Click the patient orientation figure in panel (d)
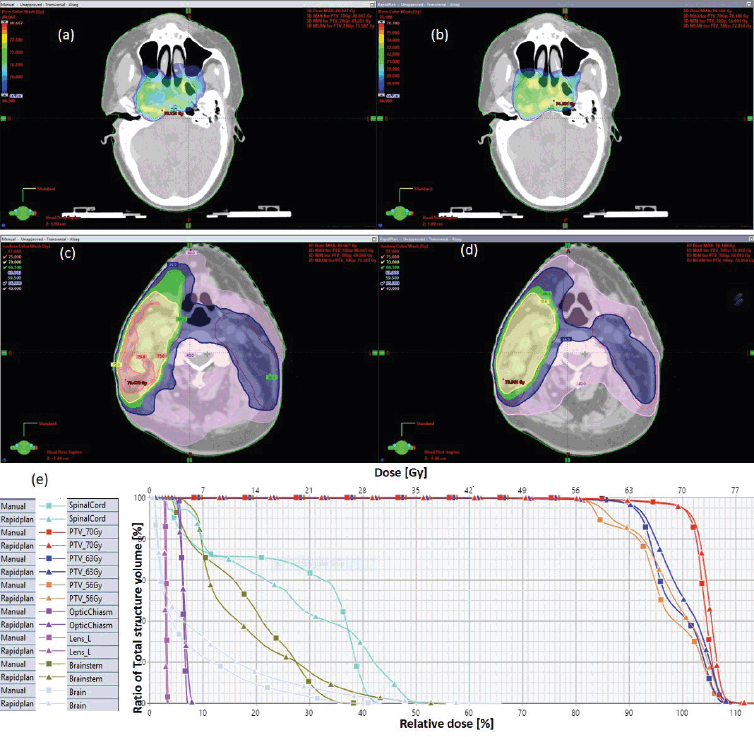The height and width of the screenshot is (737, 754). point(399,446)
